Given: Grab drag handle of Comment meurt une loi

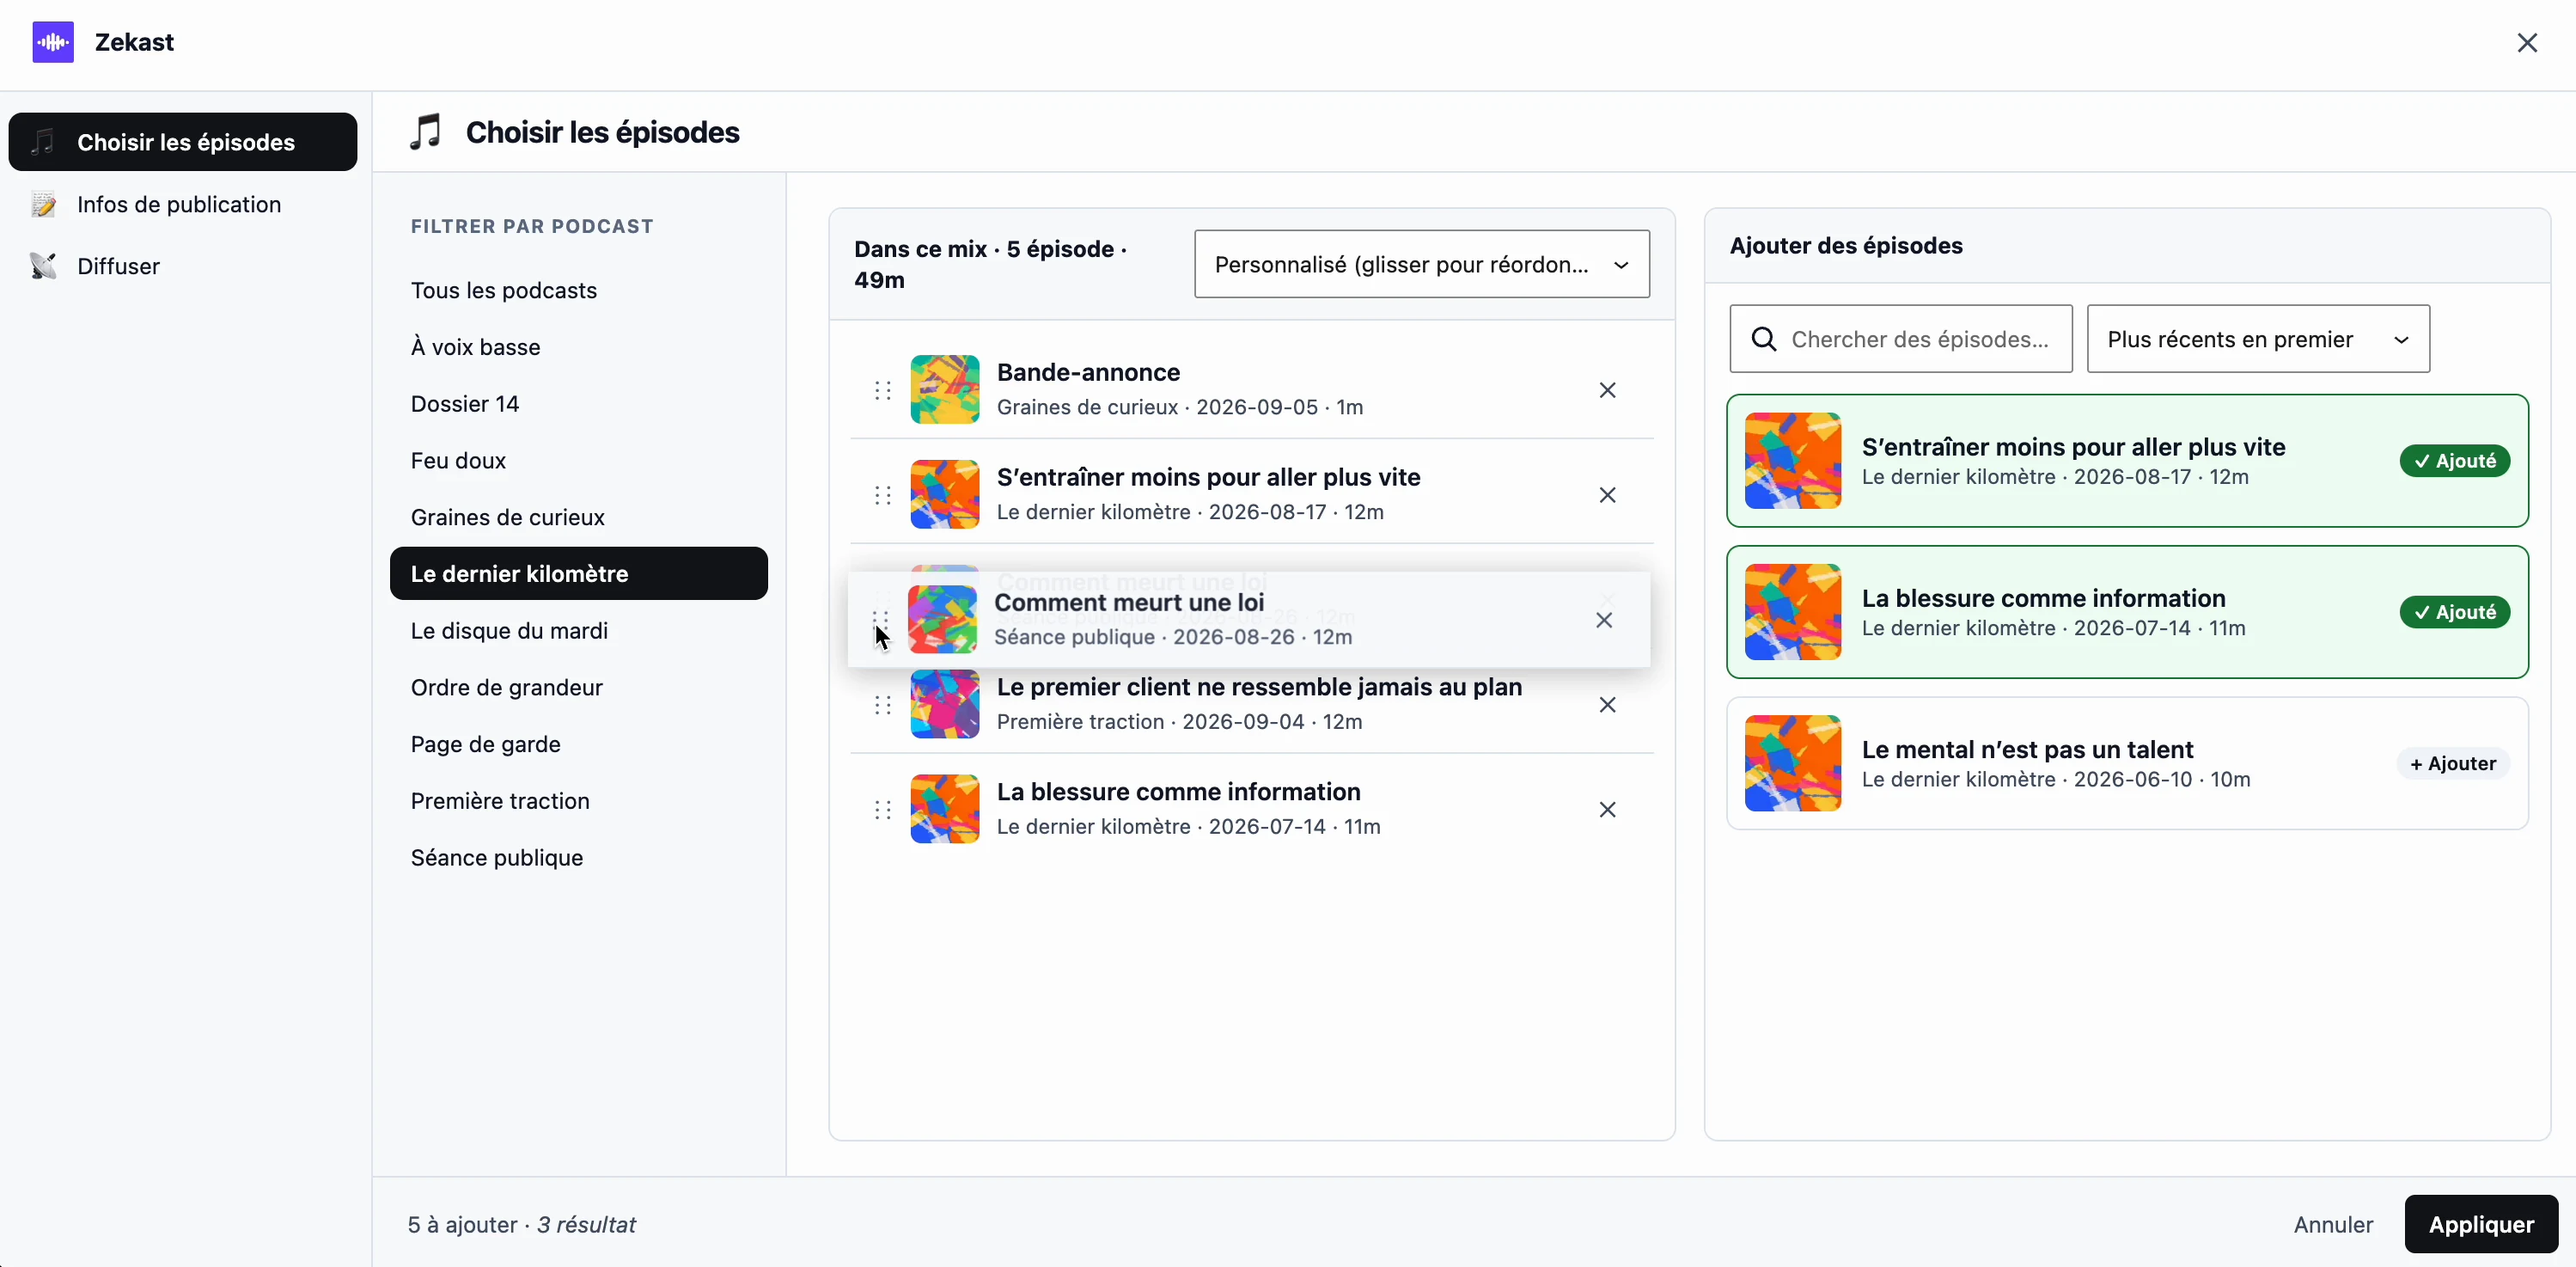Looking at the screenshot, I should (880, 620).
